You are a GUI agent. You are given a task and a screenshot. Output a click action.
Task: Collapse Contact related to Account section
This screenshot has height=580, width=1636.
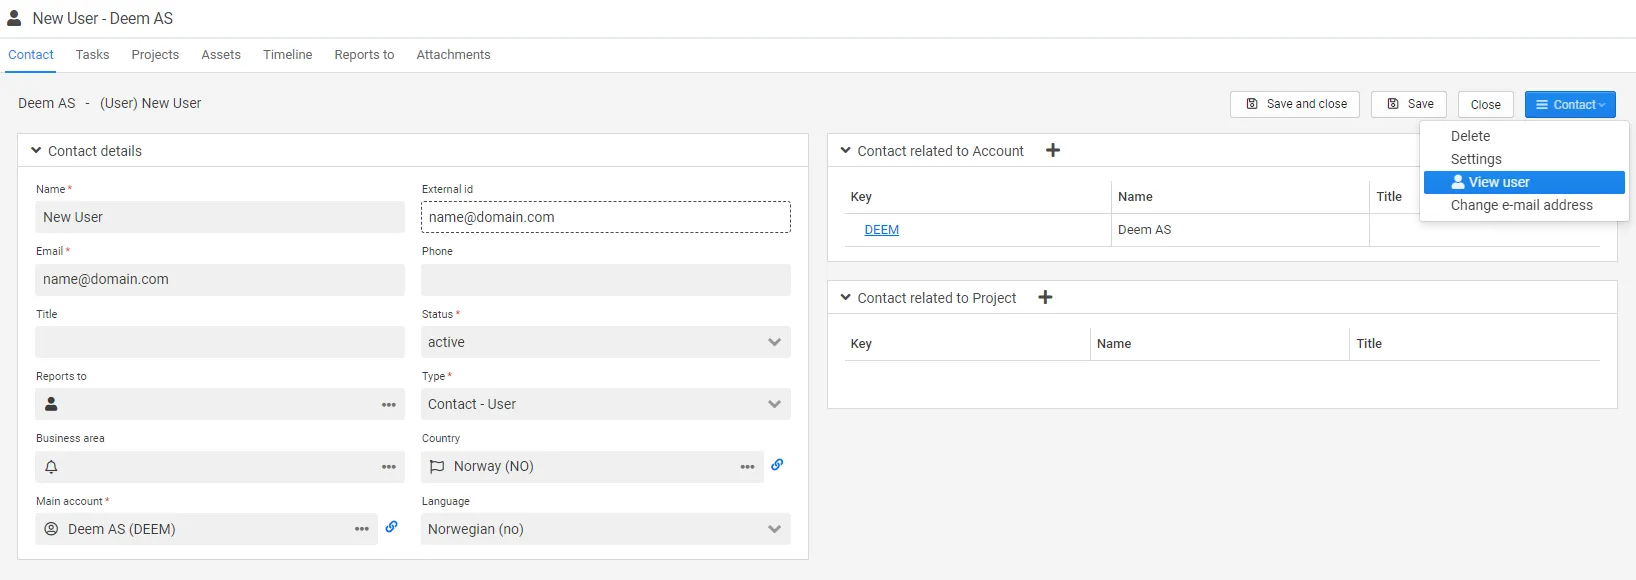pos(846,151)
